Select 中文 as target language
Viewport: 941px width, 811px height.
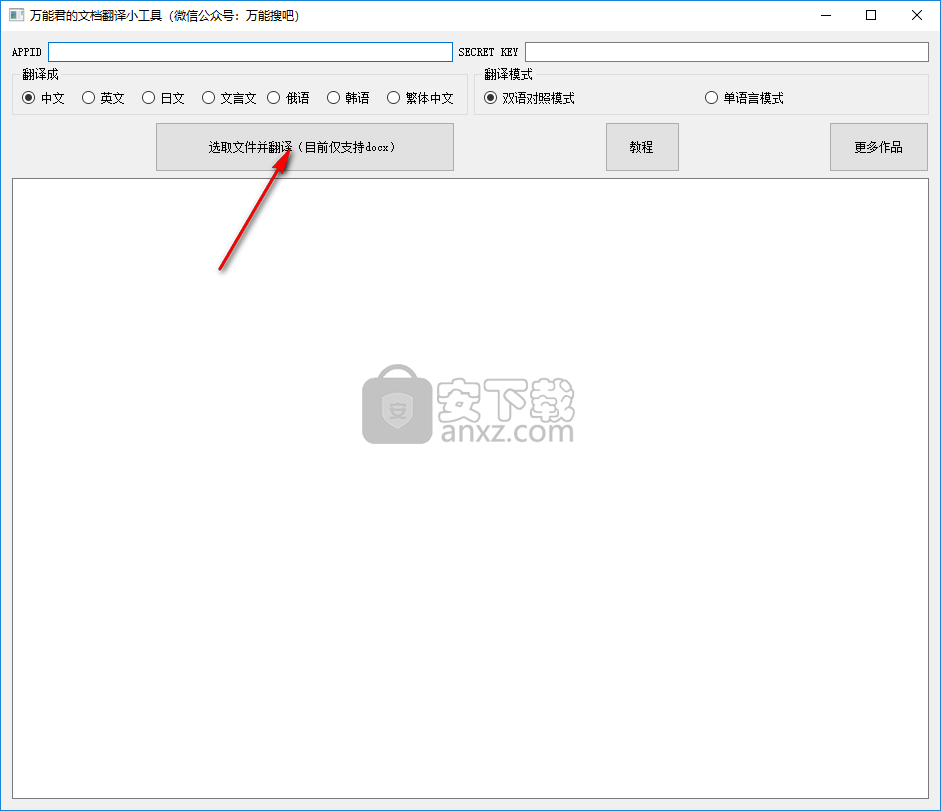43,98
